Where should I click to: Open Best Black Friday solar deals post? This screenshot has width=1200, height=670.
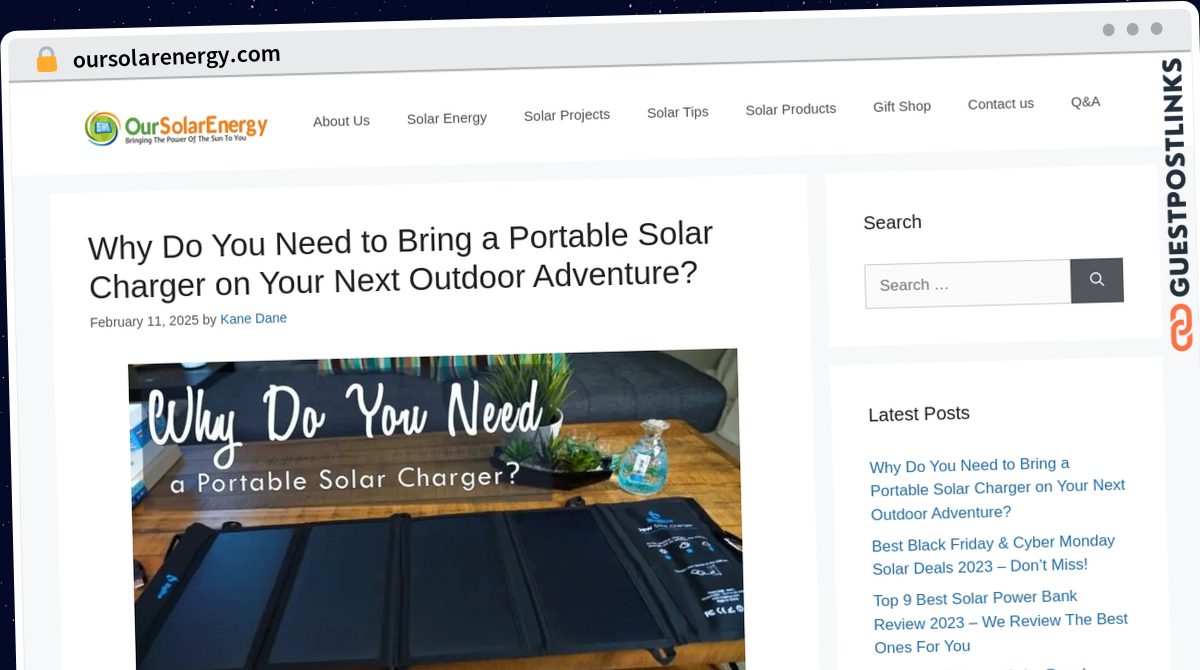point(994,554)
